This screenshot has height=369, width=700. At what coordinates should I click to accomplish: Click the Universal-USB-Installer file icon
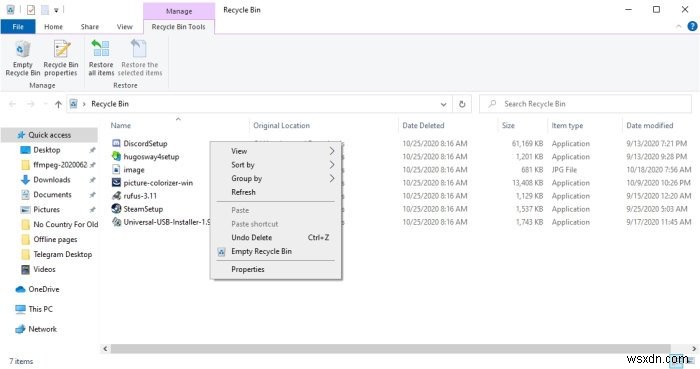pyautogui.click(x=116, y=222)
